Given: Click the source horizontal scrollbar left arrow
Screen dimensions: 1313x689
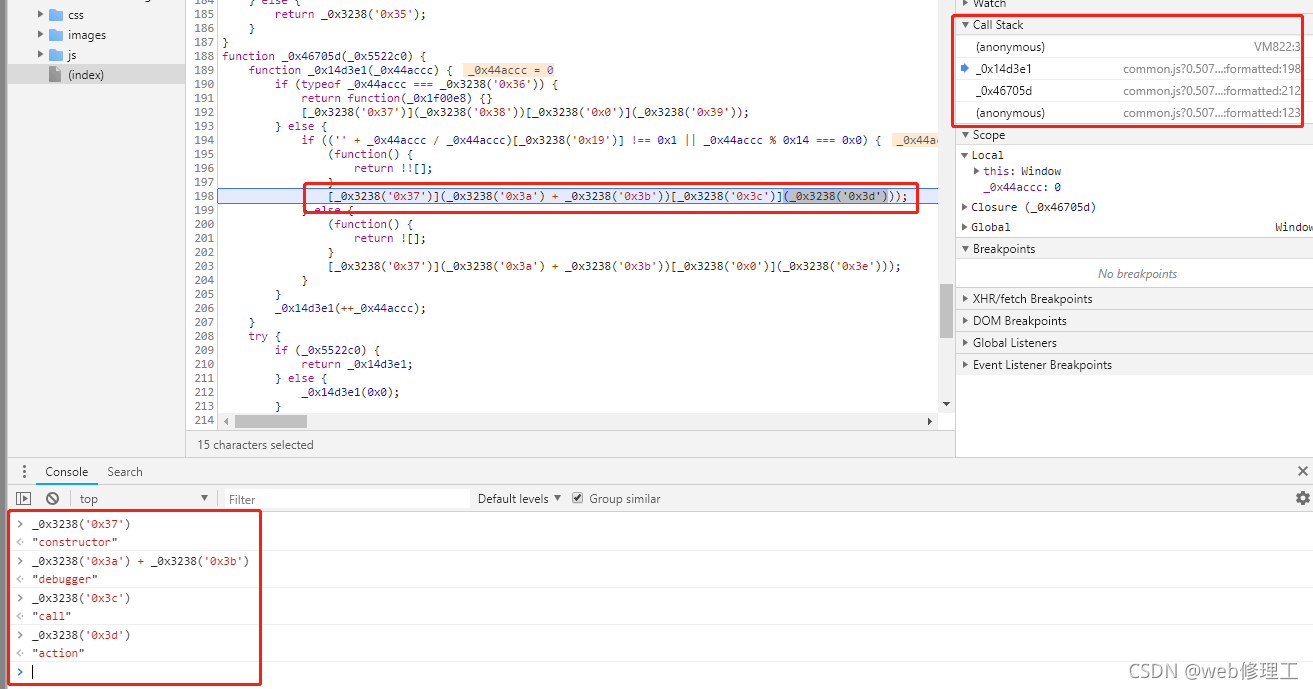Looking at the screenshot, I should point(226,422).
